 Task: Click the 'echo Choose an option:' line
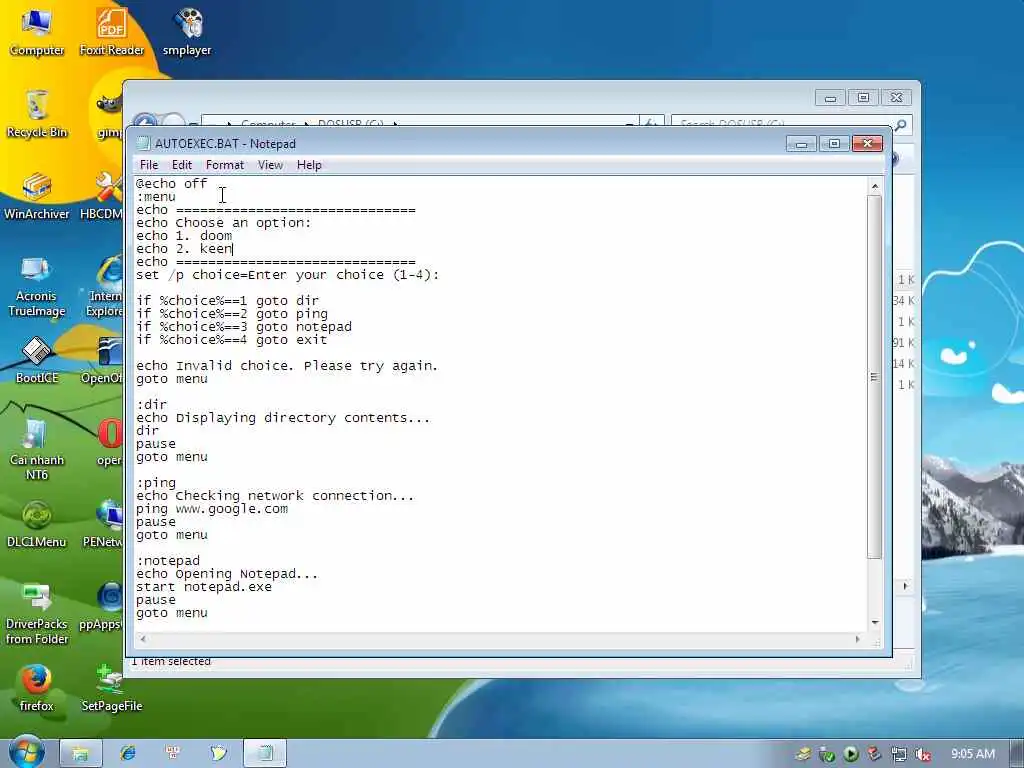tap(223, 223)
